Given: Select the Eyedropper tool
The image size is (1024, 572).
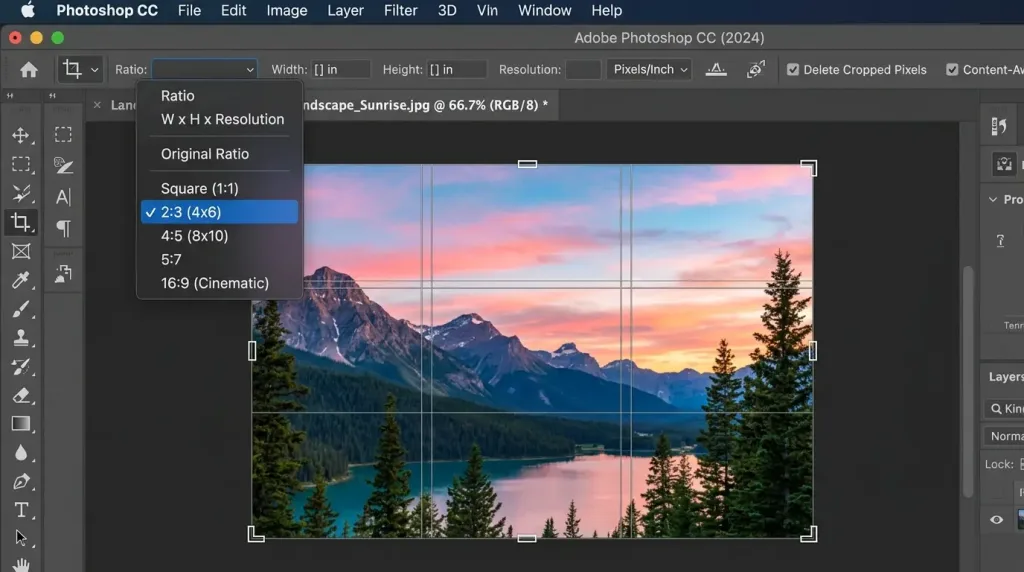Looking at the screenshot, I should click(x=20, y=280).
